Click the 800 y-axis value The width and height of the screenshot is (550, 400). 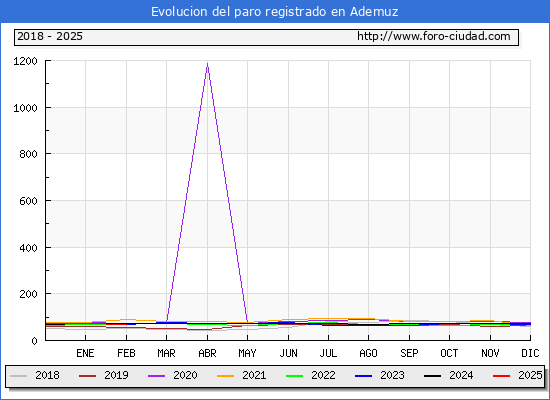28,154
